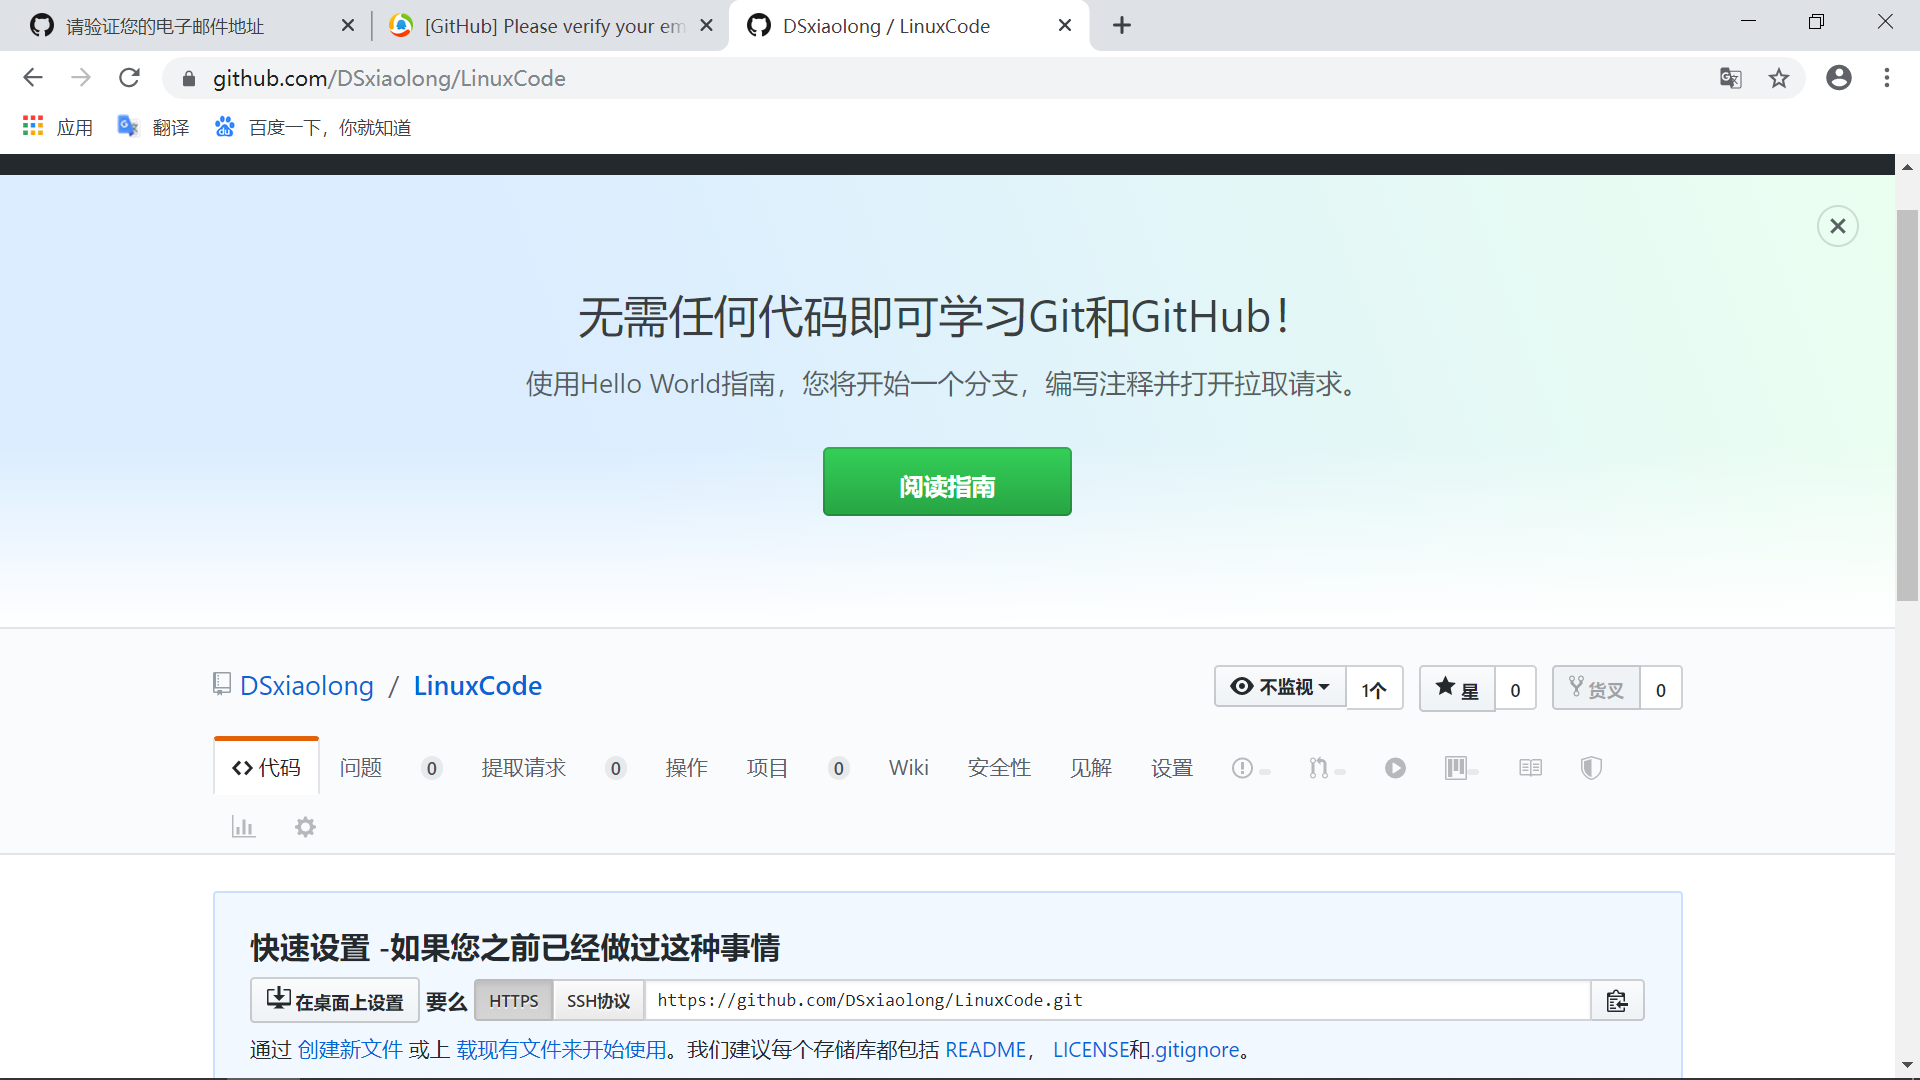Click the clipboard copy URL icon

(x=1616, y=1001)
